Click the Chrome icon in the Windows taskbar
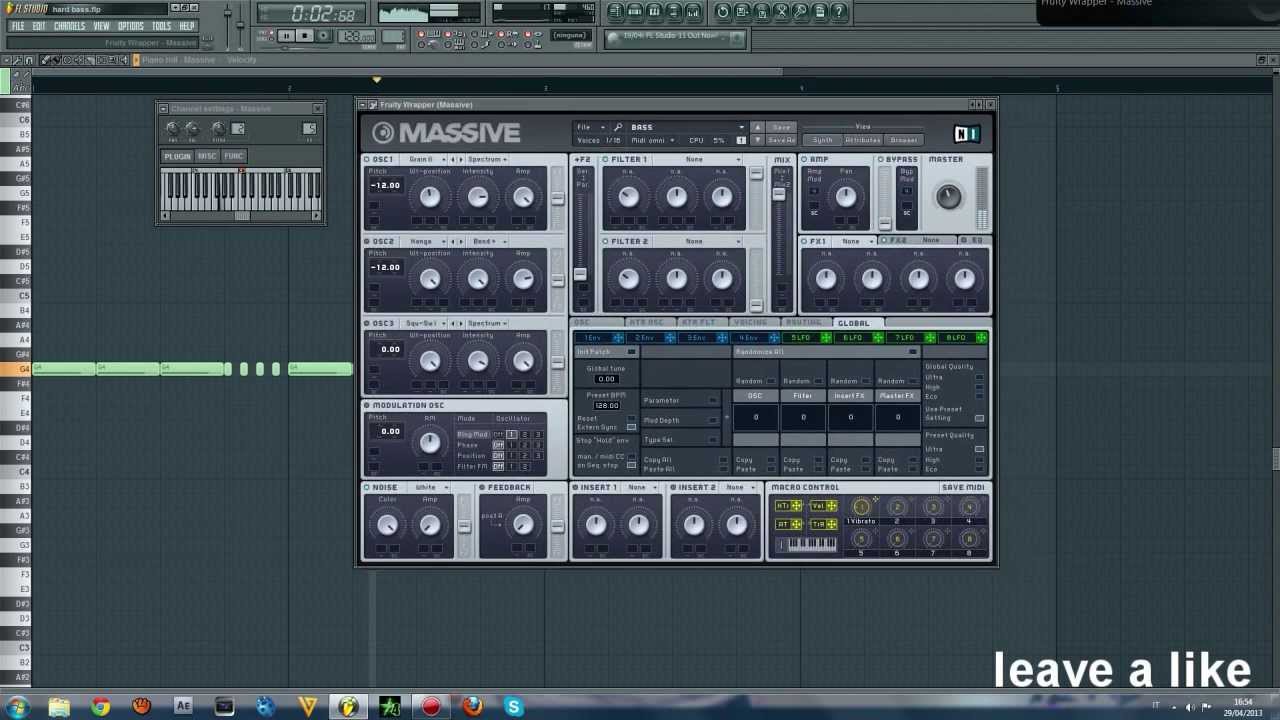The width and height of the screenshot is (1280, 720). (100, 706)
